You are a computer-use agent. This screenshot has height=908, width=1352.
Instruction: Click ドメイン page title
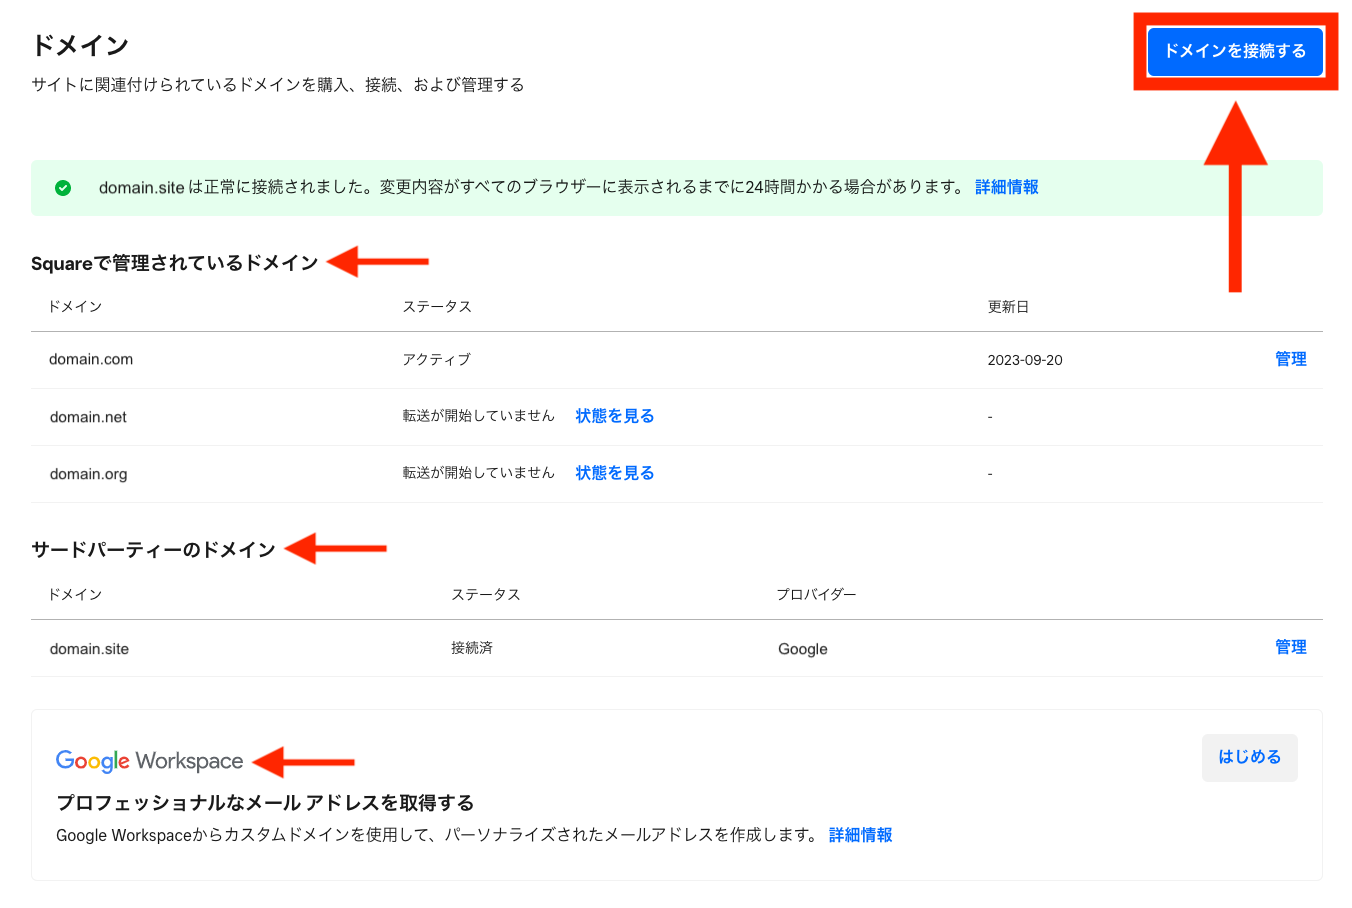tap(80, 45)
